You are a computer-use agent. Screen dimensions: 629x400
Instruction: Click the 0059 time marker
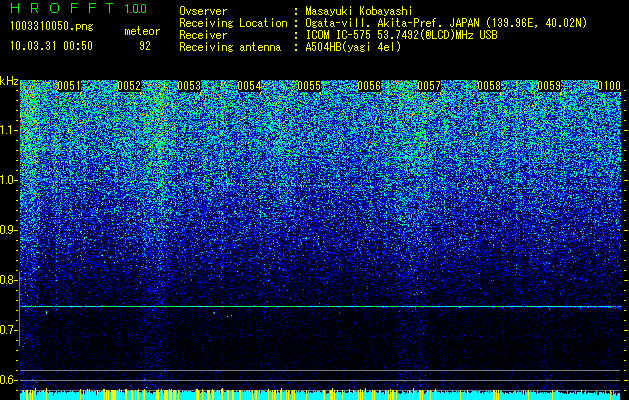549,86
